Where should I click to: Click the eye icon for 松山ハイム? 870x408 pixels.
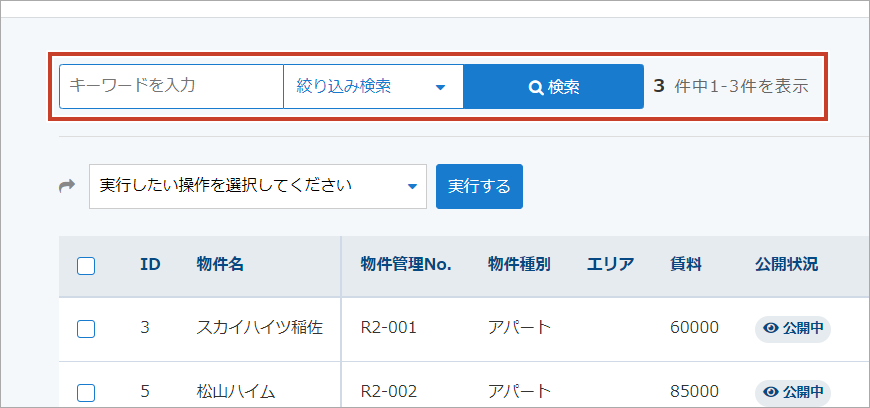pyautogui.click(x=771, y=391)
